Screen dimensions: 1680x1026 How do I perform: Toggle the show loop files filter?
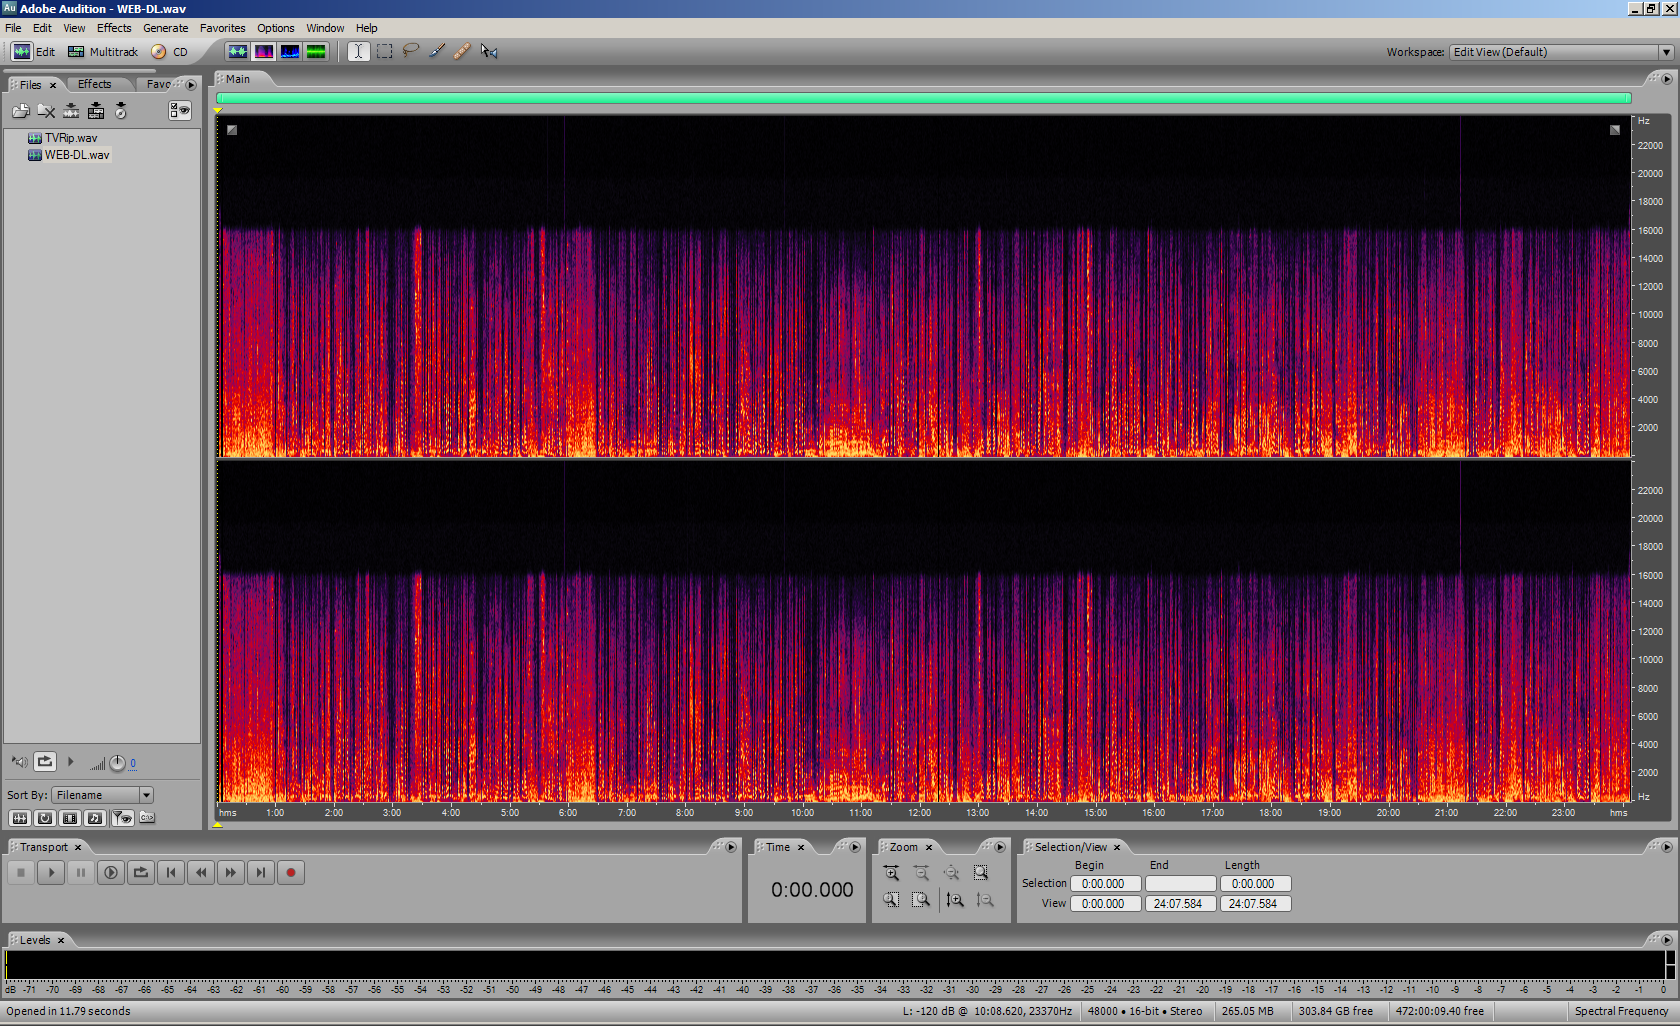tap(45, 818)
